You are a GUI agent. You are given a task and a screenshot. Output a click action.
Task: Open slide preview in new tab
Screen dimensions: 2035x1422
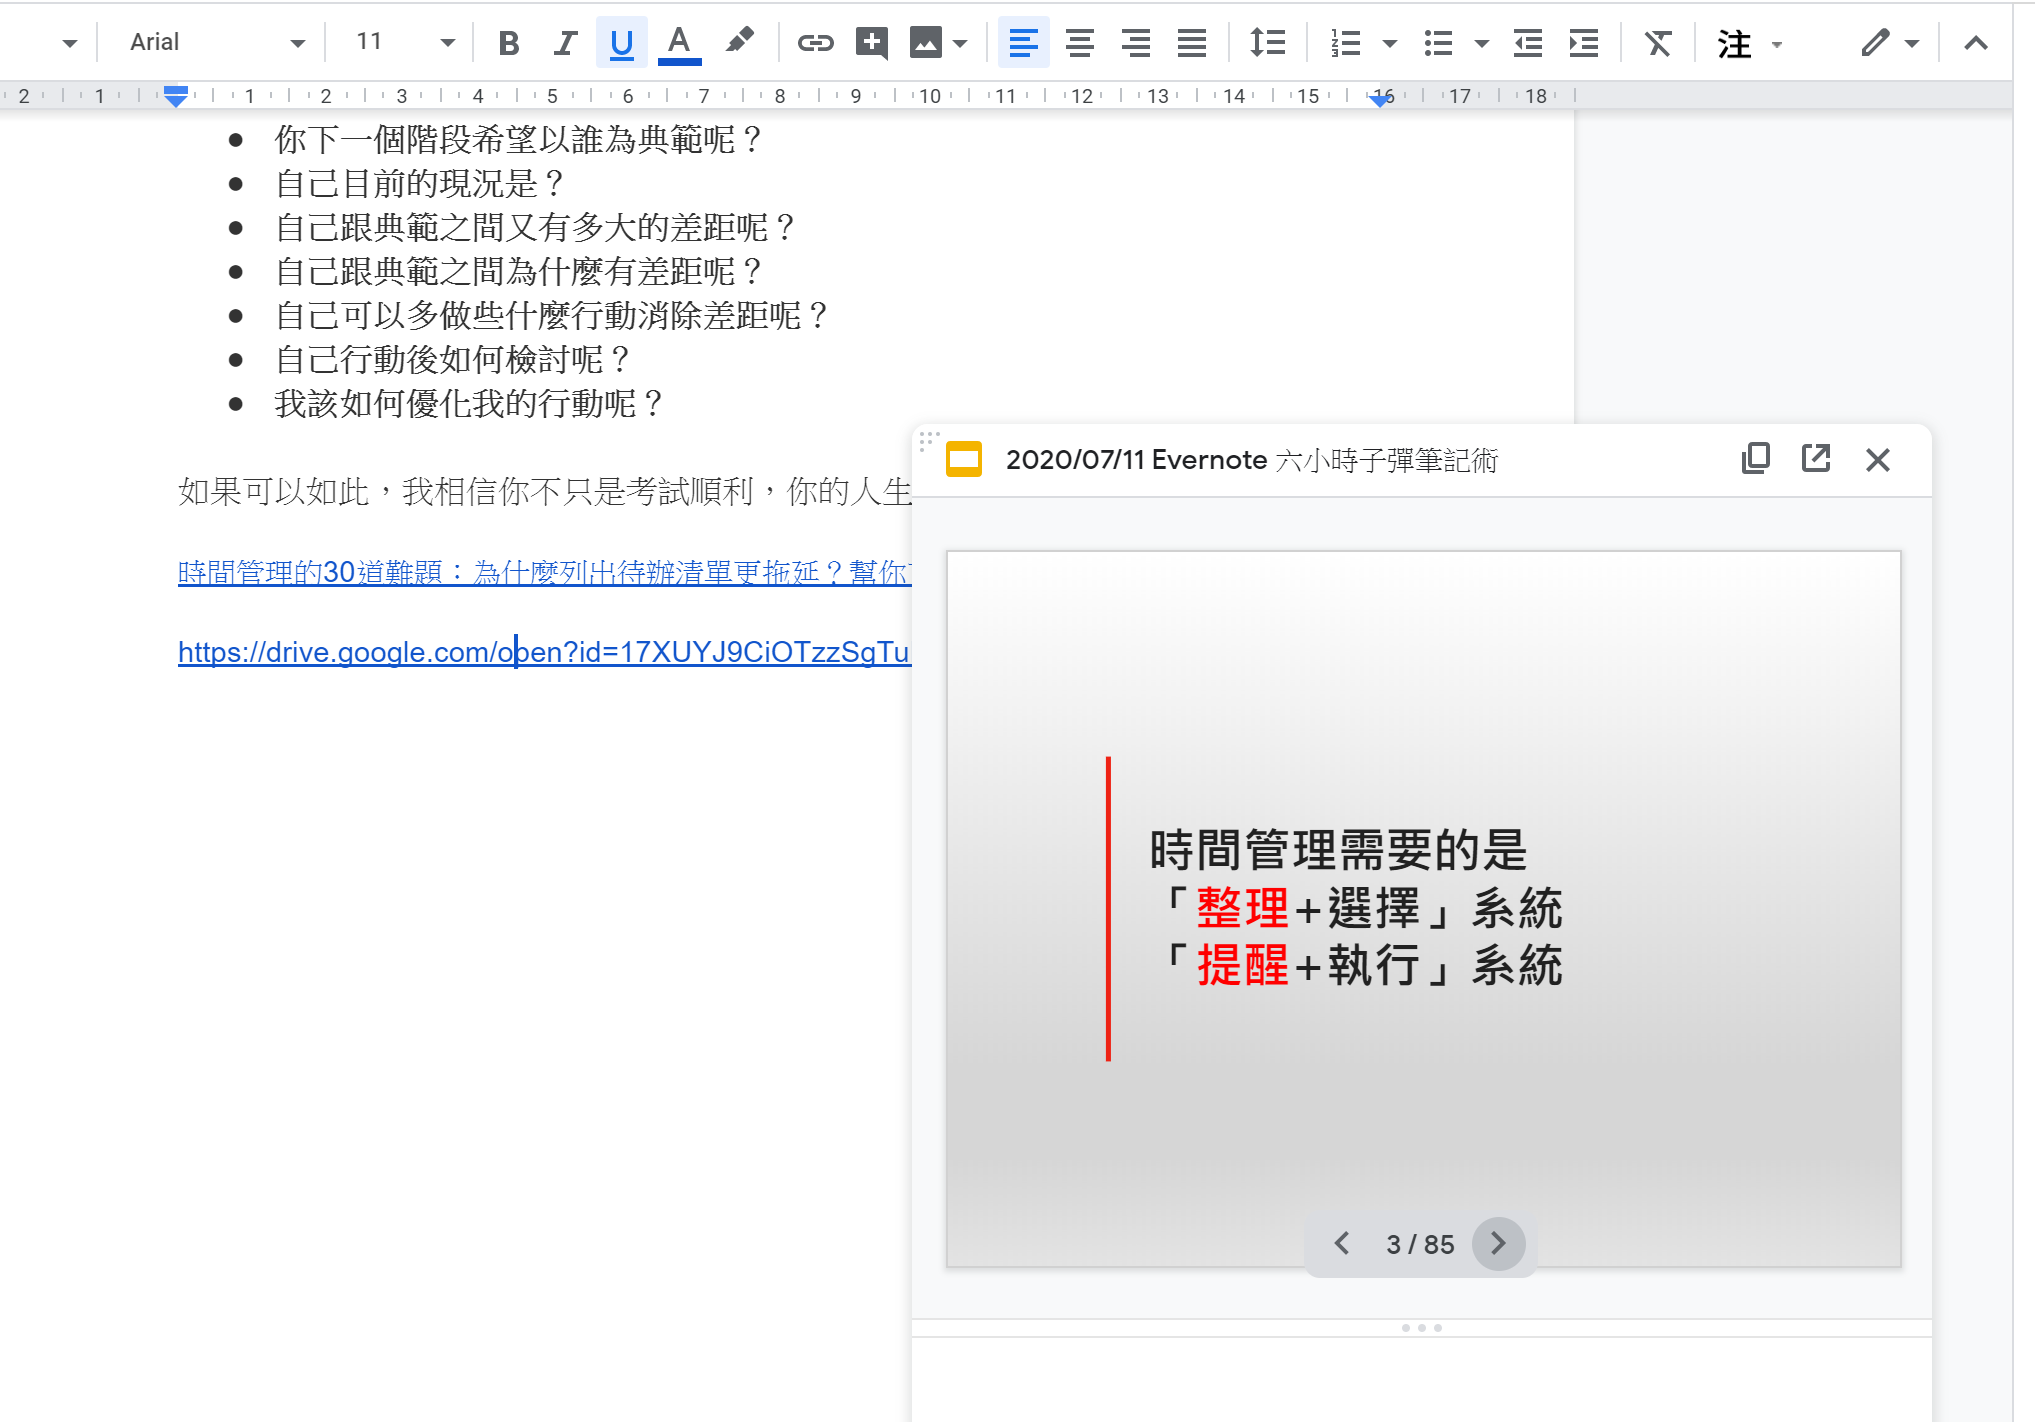coord(1815,459)
